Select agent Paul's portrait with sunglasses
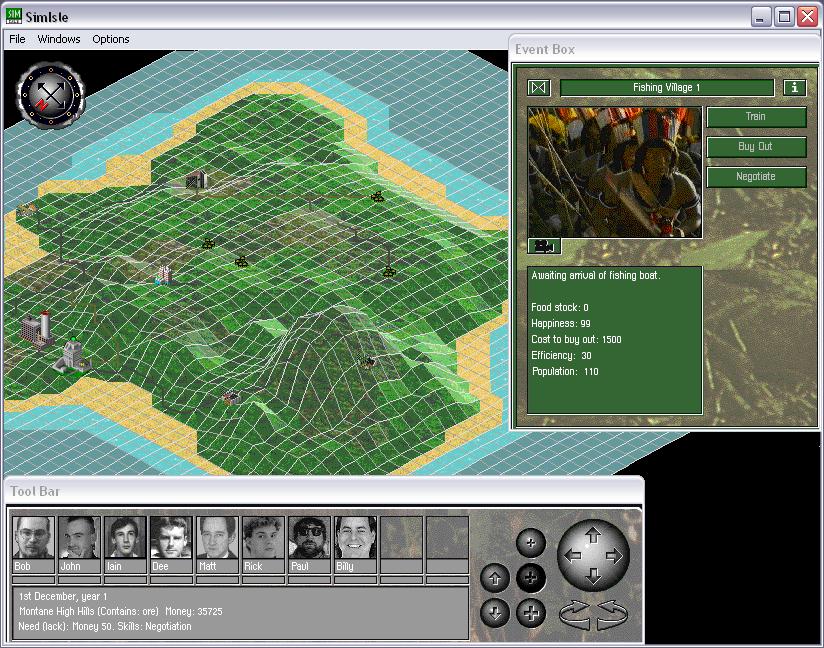Screen dimensions: 824x648 [310, 538]
